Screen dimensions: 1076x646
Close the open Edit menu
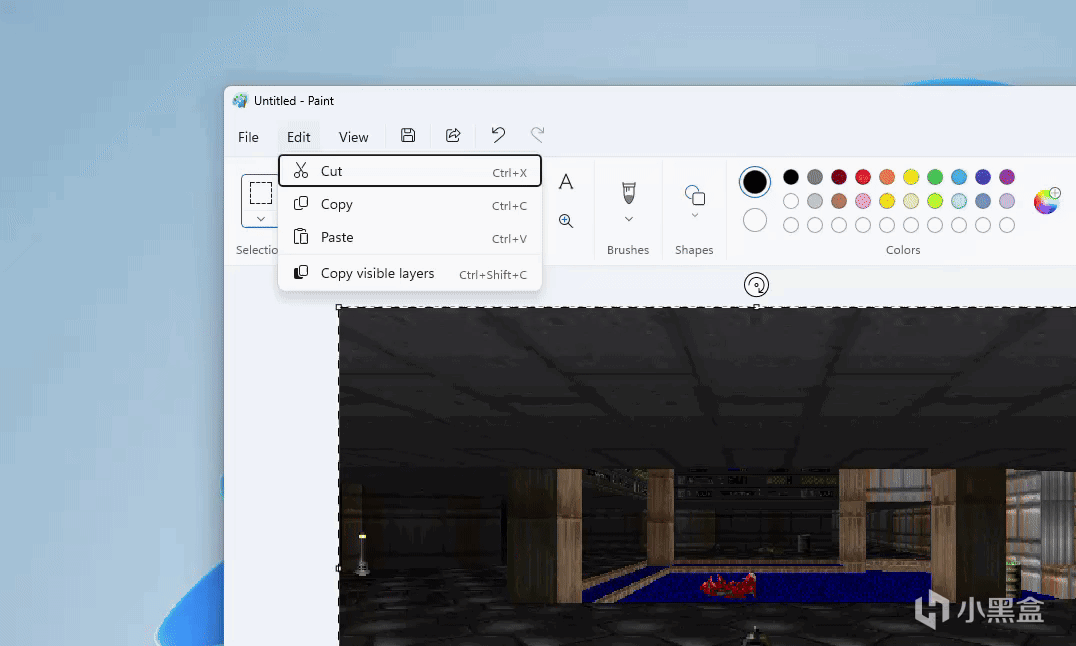coord(299,137)
